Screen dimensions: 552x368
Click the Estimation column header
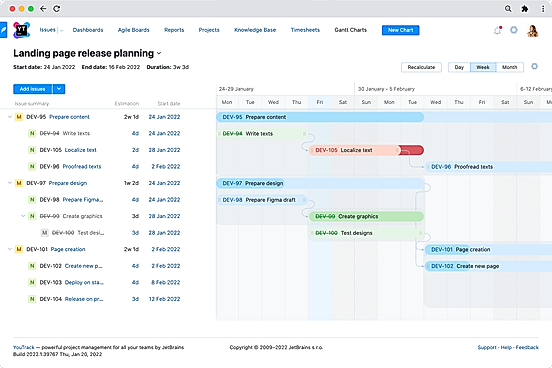[127, 104]
